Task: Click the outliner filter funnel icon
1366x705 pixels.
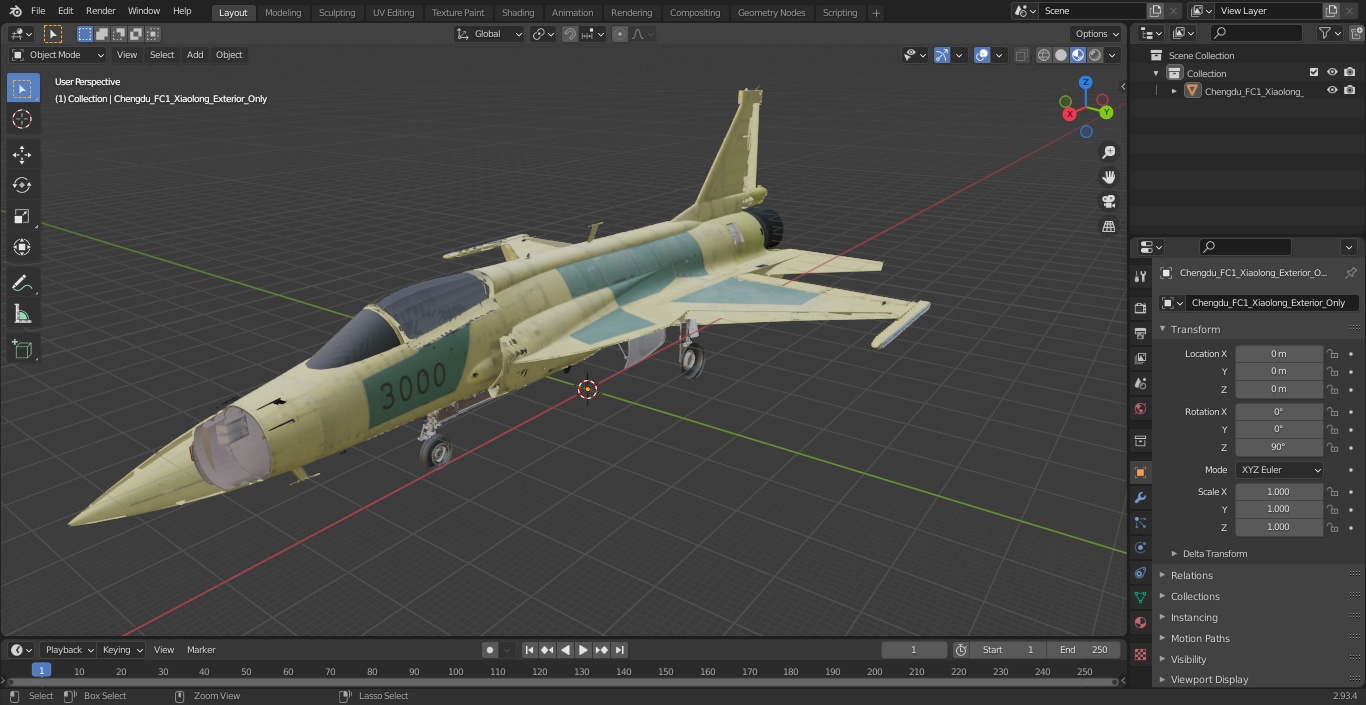Action: click(1325, 33)
